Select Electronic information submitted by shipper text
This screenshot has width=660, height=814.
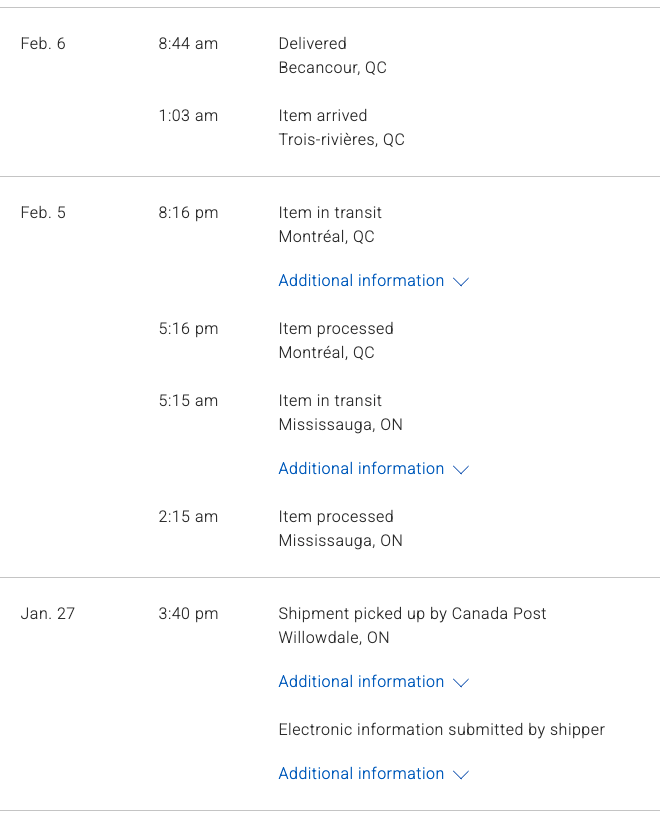coord(441,730)
